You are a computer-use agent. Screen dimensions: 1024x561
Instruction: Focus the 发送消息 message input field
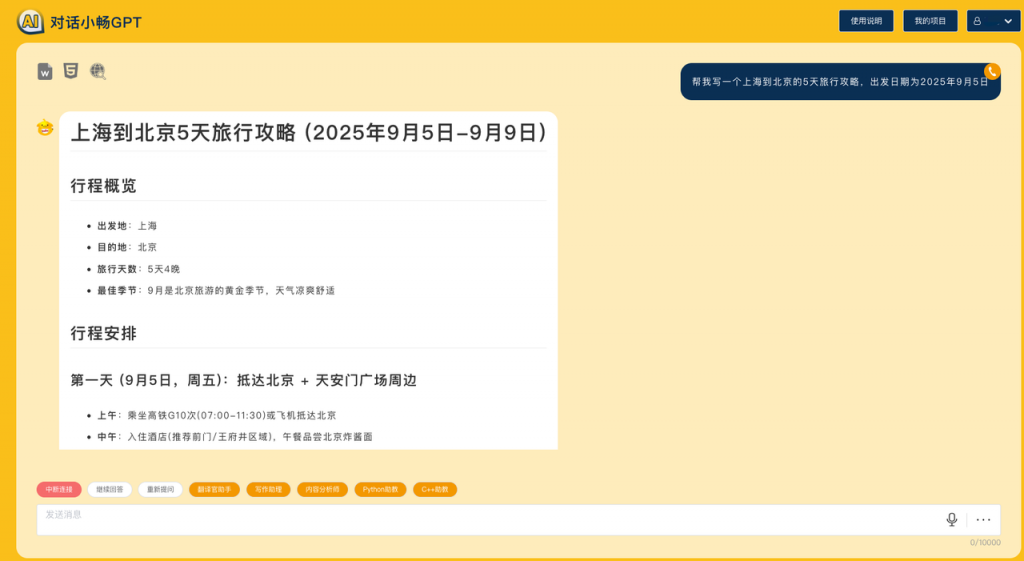(x=480, y=519)
